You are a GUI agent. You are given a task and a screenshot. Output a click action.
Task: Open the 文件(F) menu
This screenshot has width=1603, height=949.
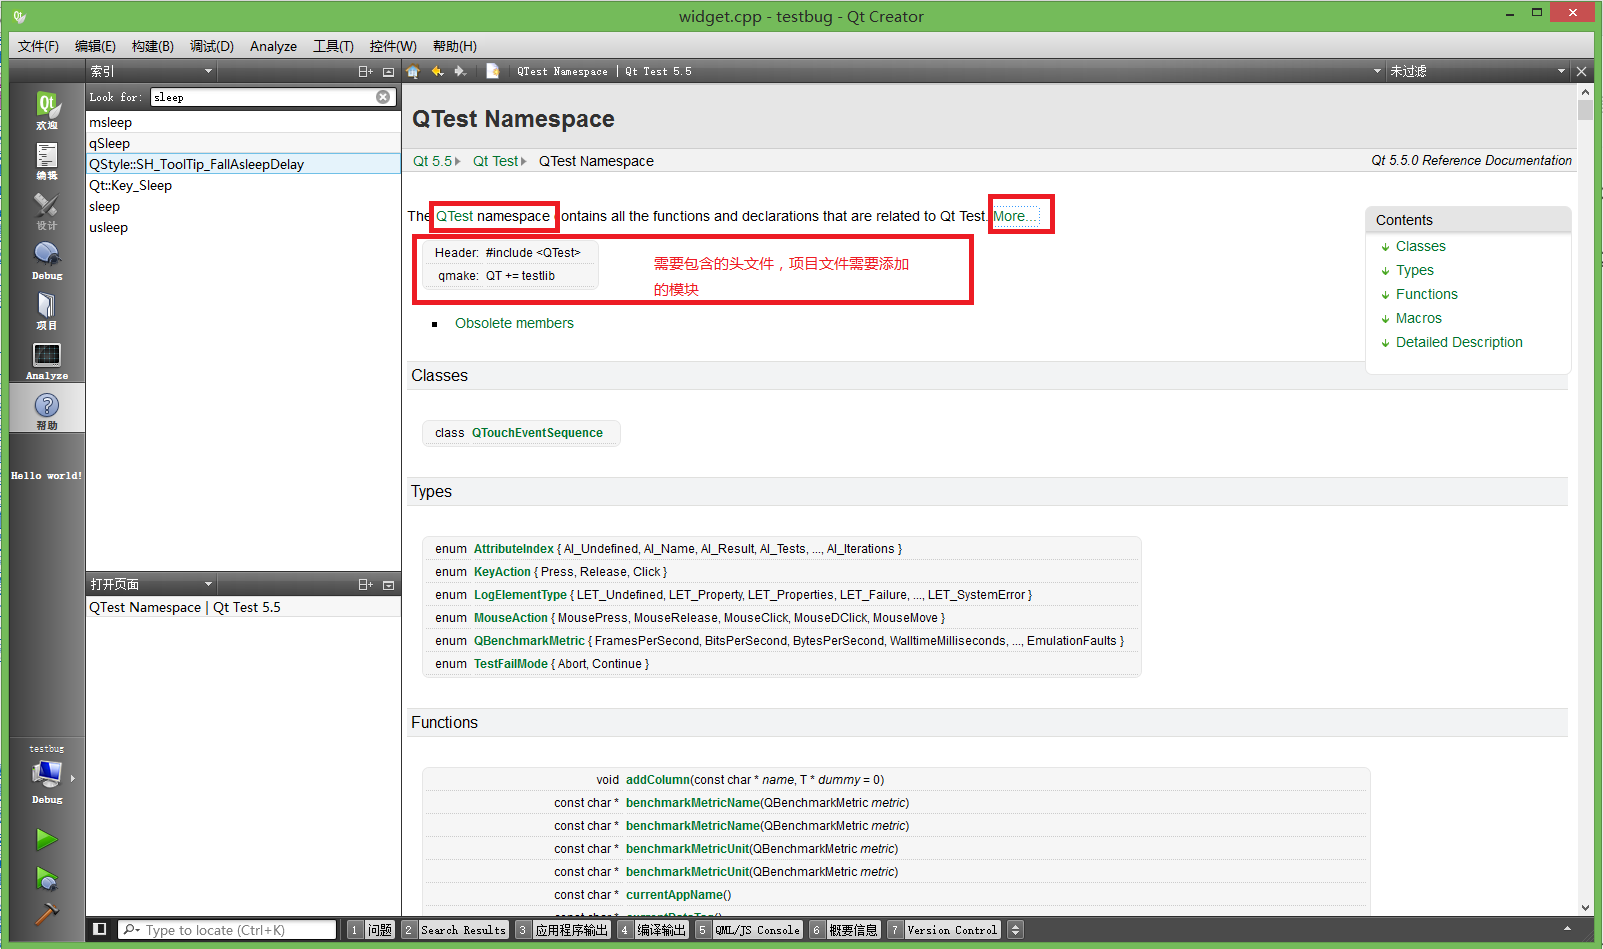tap(38, 46)
